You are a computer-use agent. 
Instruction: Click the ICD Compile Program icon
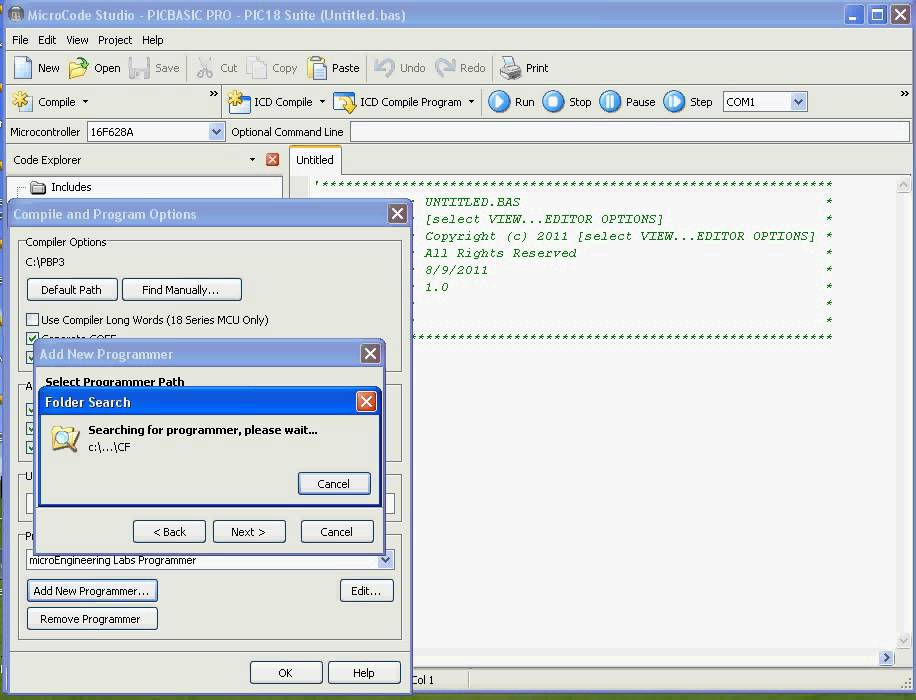point(345,102)
